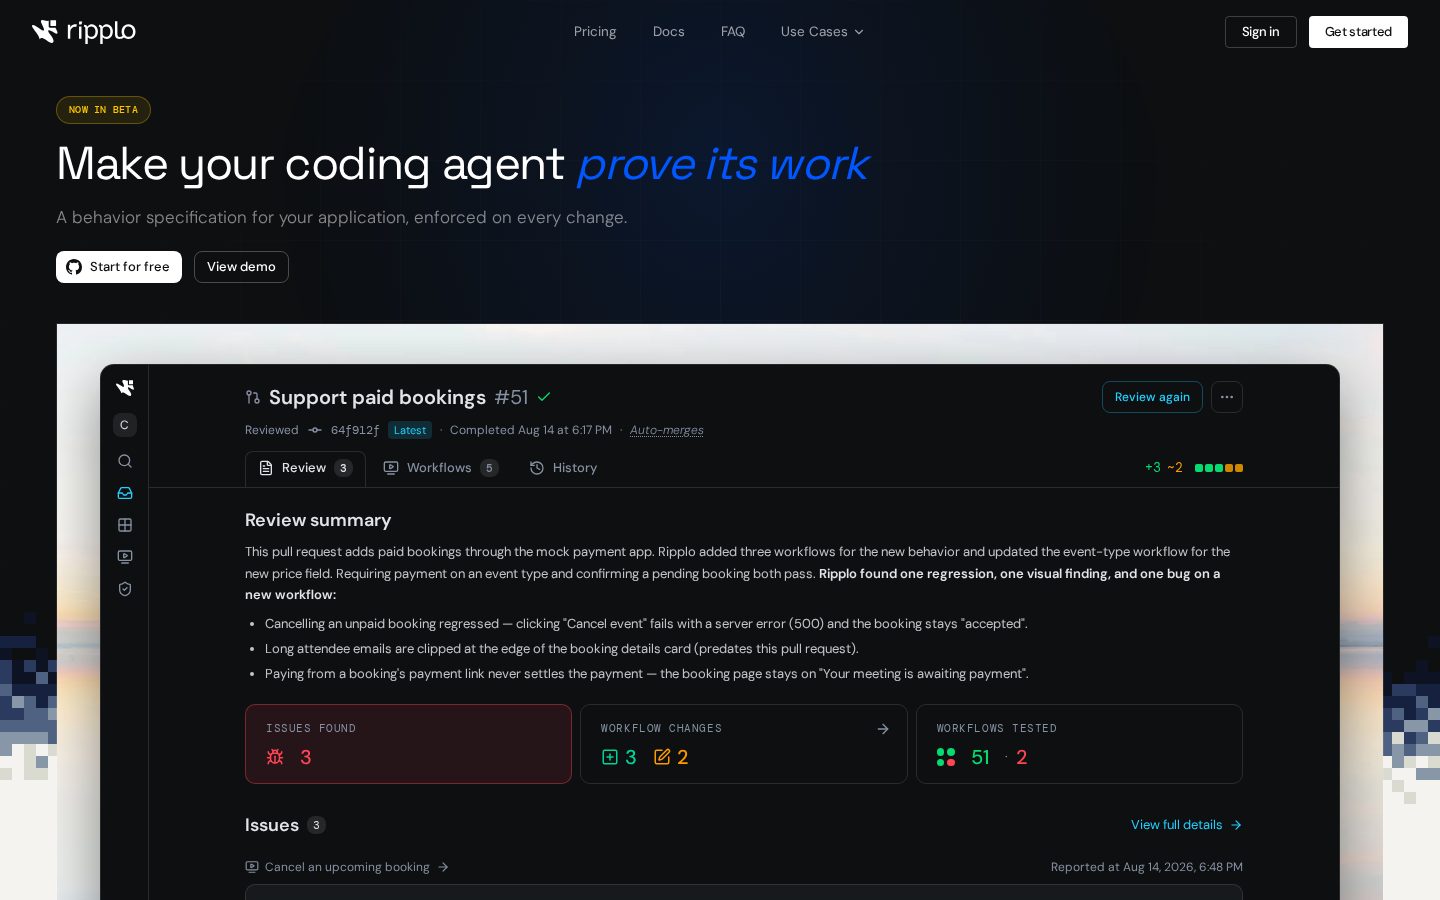Click the +3 ~2 change counts
The image size is (1440, 900).
[x=1164, y=467]
